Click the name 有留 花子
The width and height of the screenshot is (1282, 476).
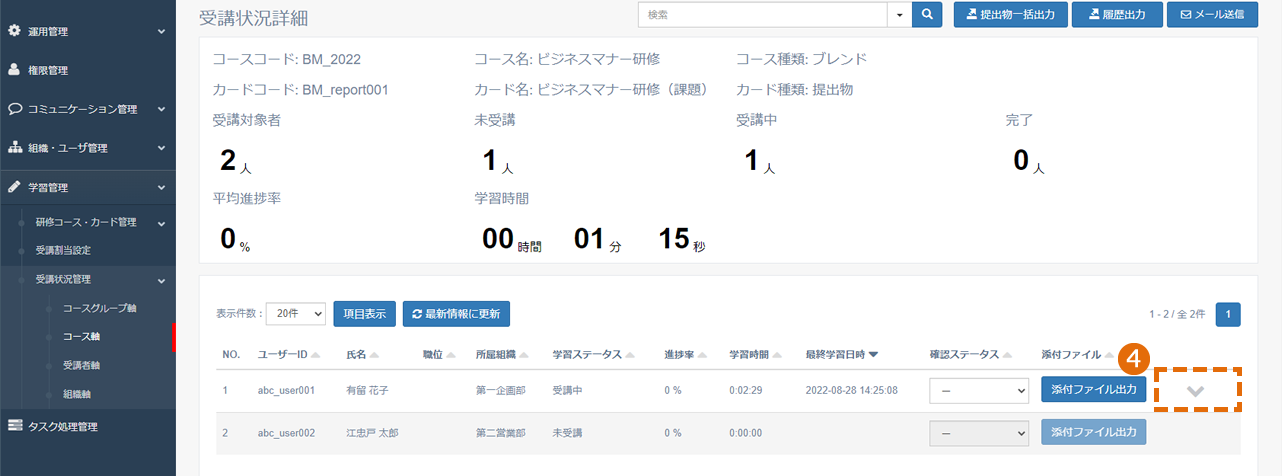pos(369,390)
